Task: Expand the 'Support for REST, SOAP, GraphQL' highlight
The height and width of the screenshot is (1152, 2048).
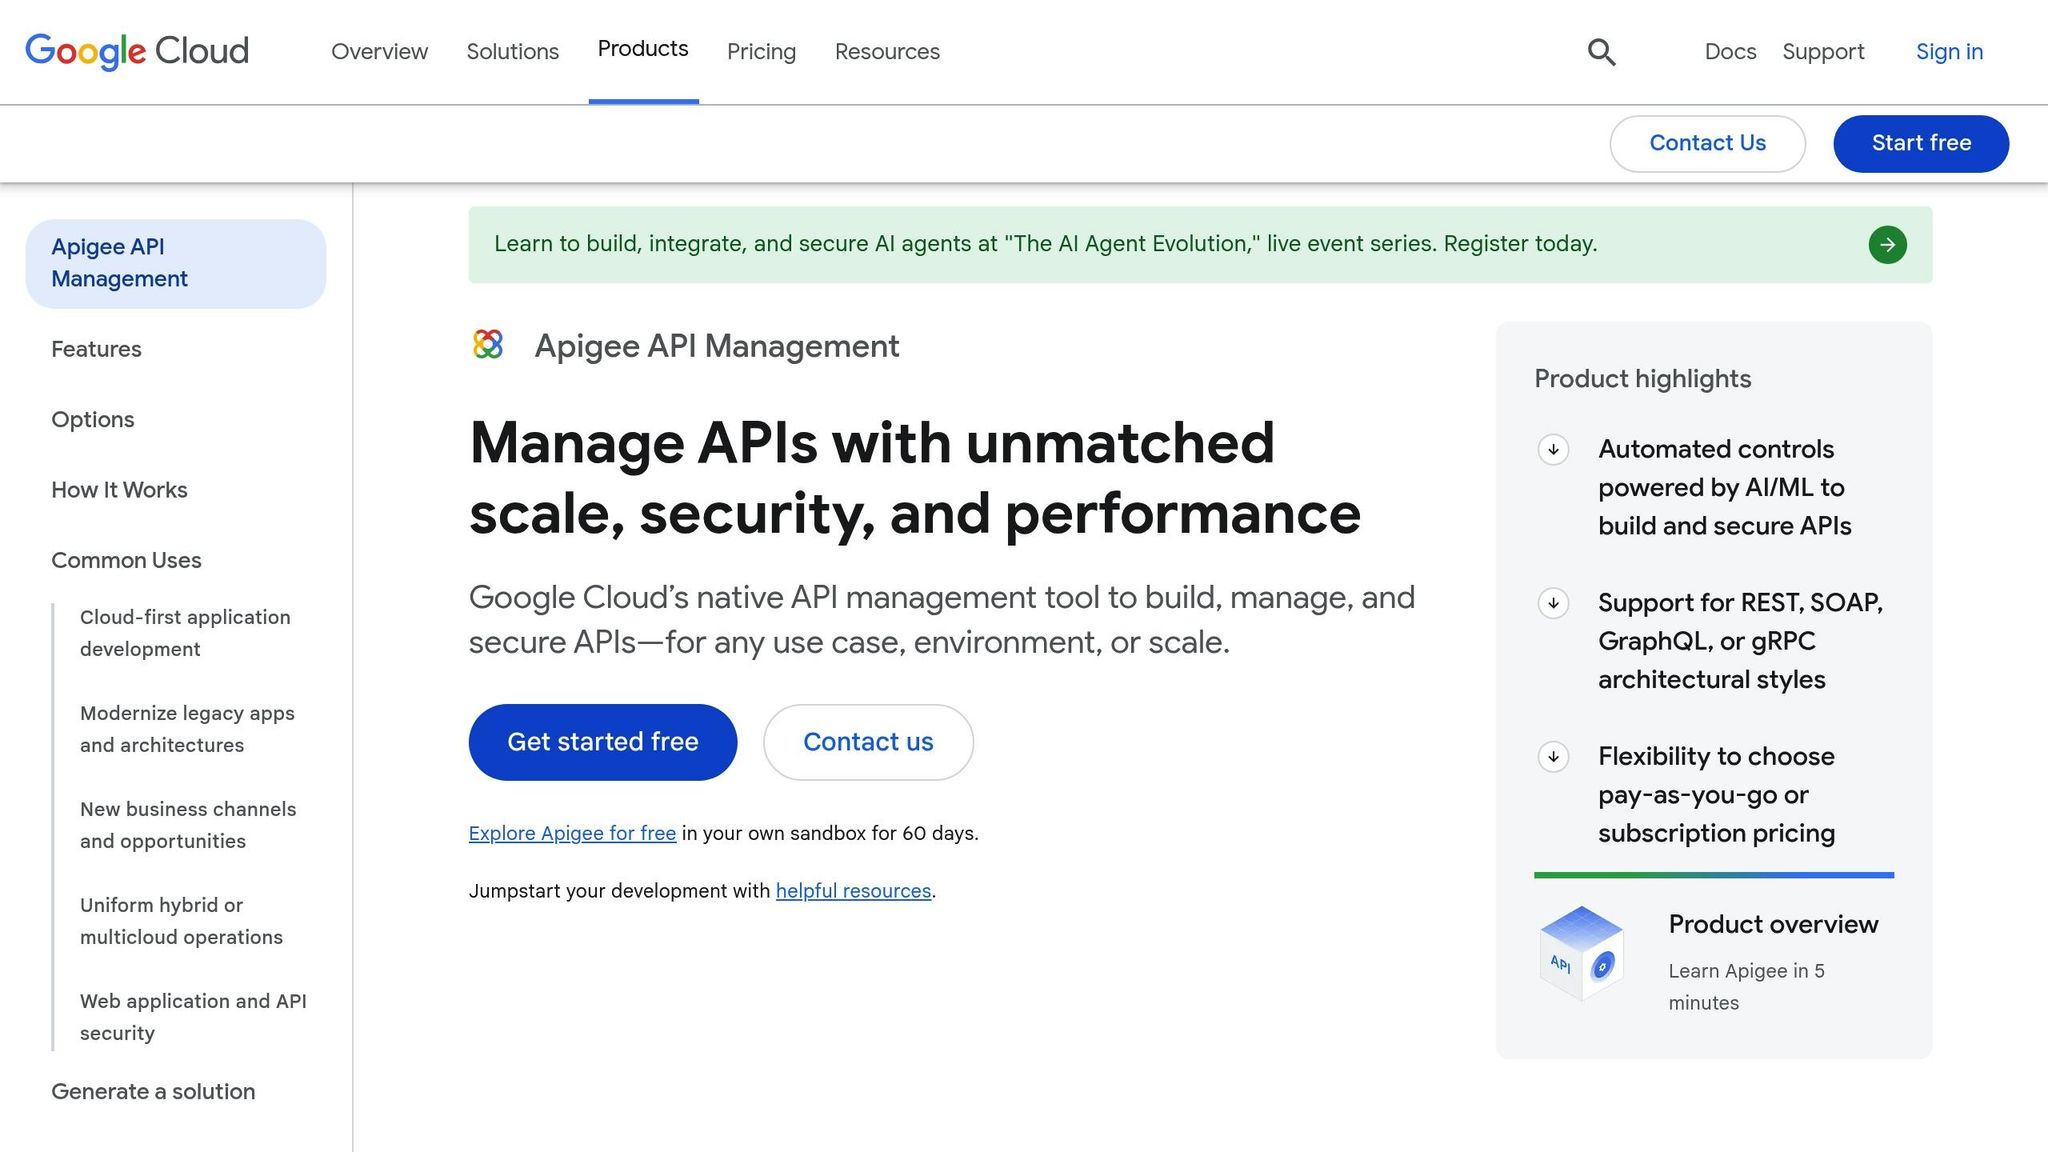Action: [x=1552, y=604]
